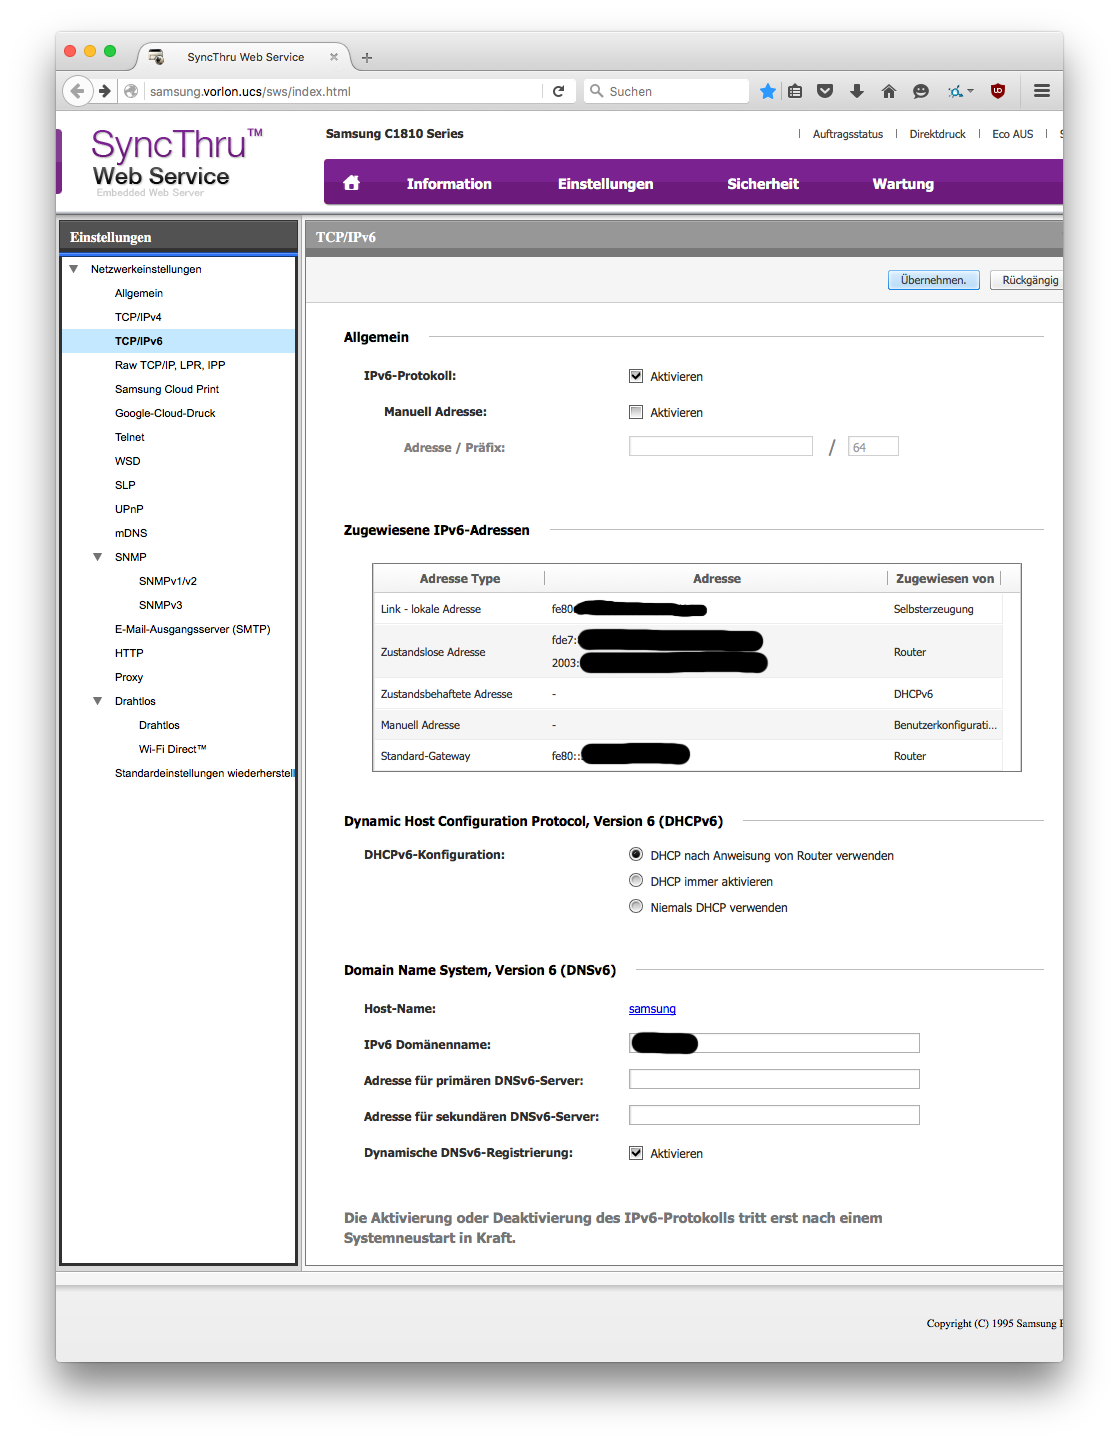Click the primary DNSv6 server input field
The height and width of the screenshot is (1442, 1119).
click(773, 1079)
